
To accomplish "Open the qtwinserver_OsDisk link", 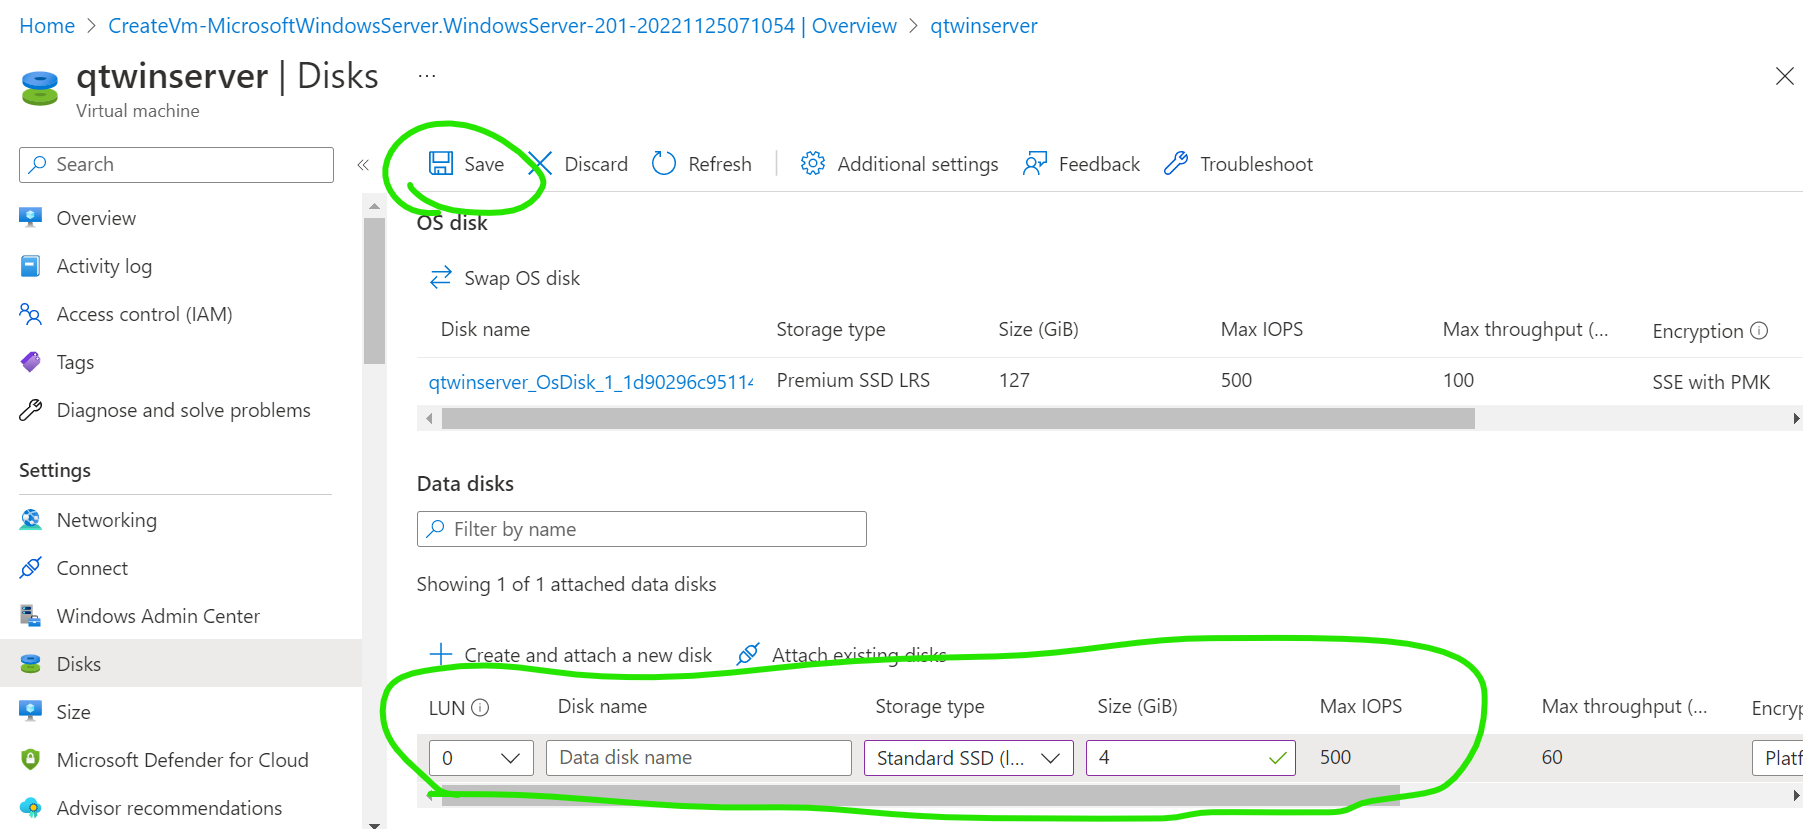I will (x=591, y=382).
